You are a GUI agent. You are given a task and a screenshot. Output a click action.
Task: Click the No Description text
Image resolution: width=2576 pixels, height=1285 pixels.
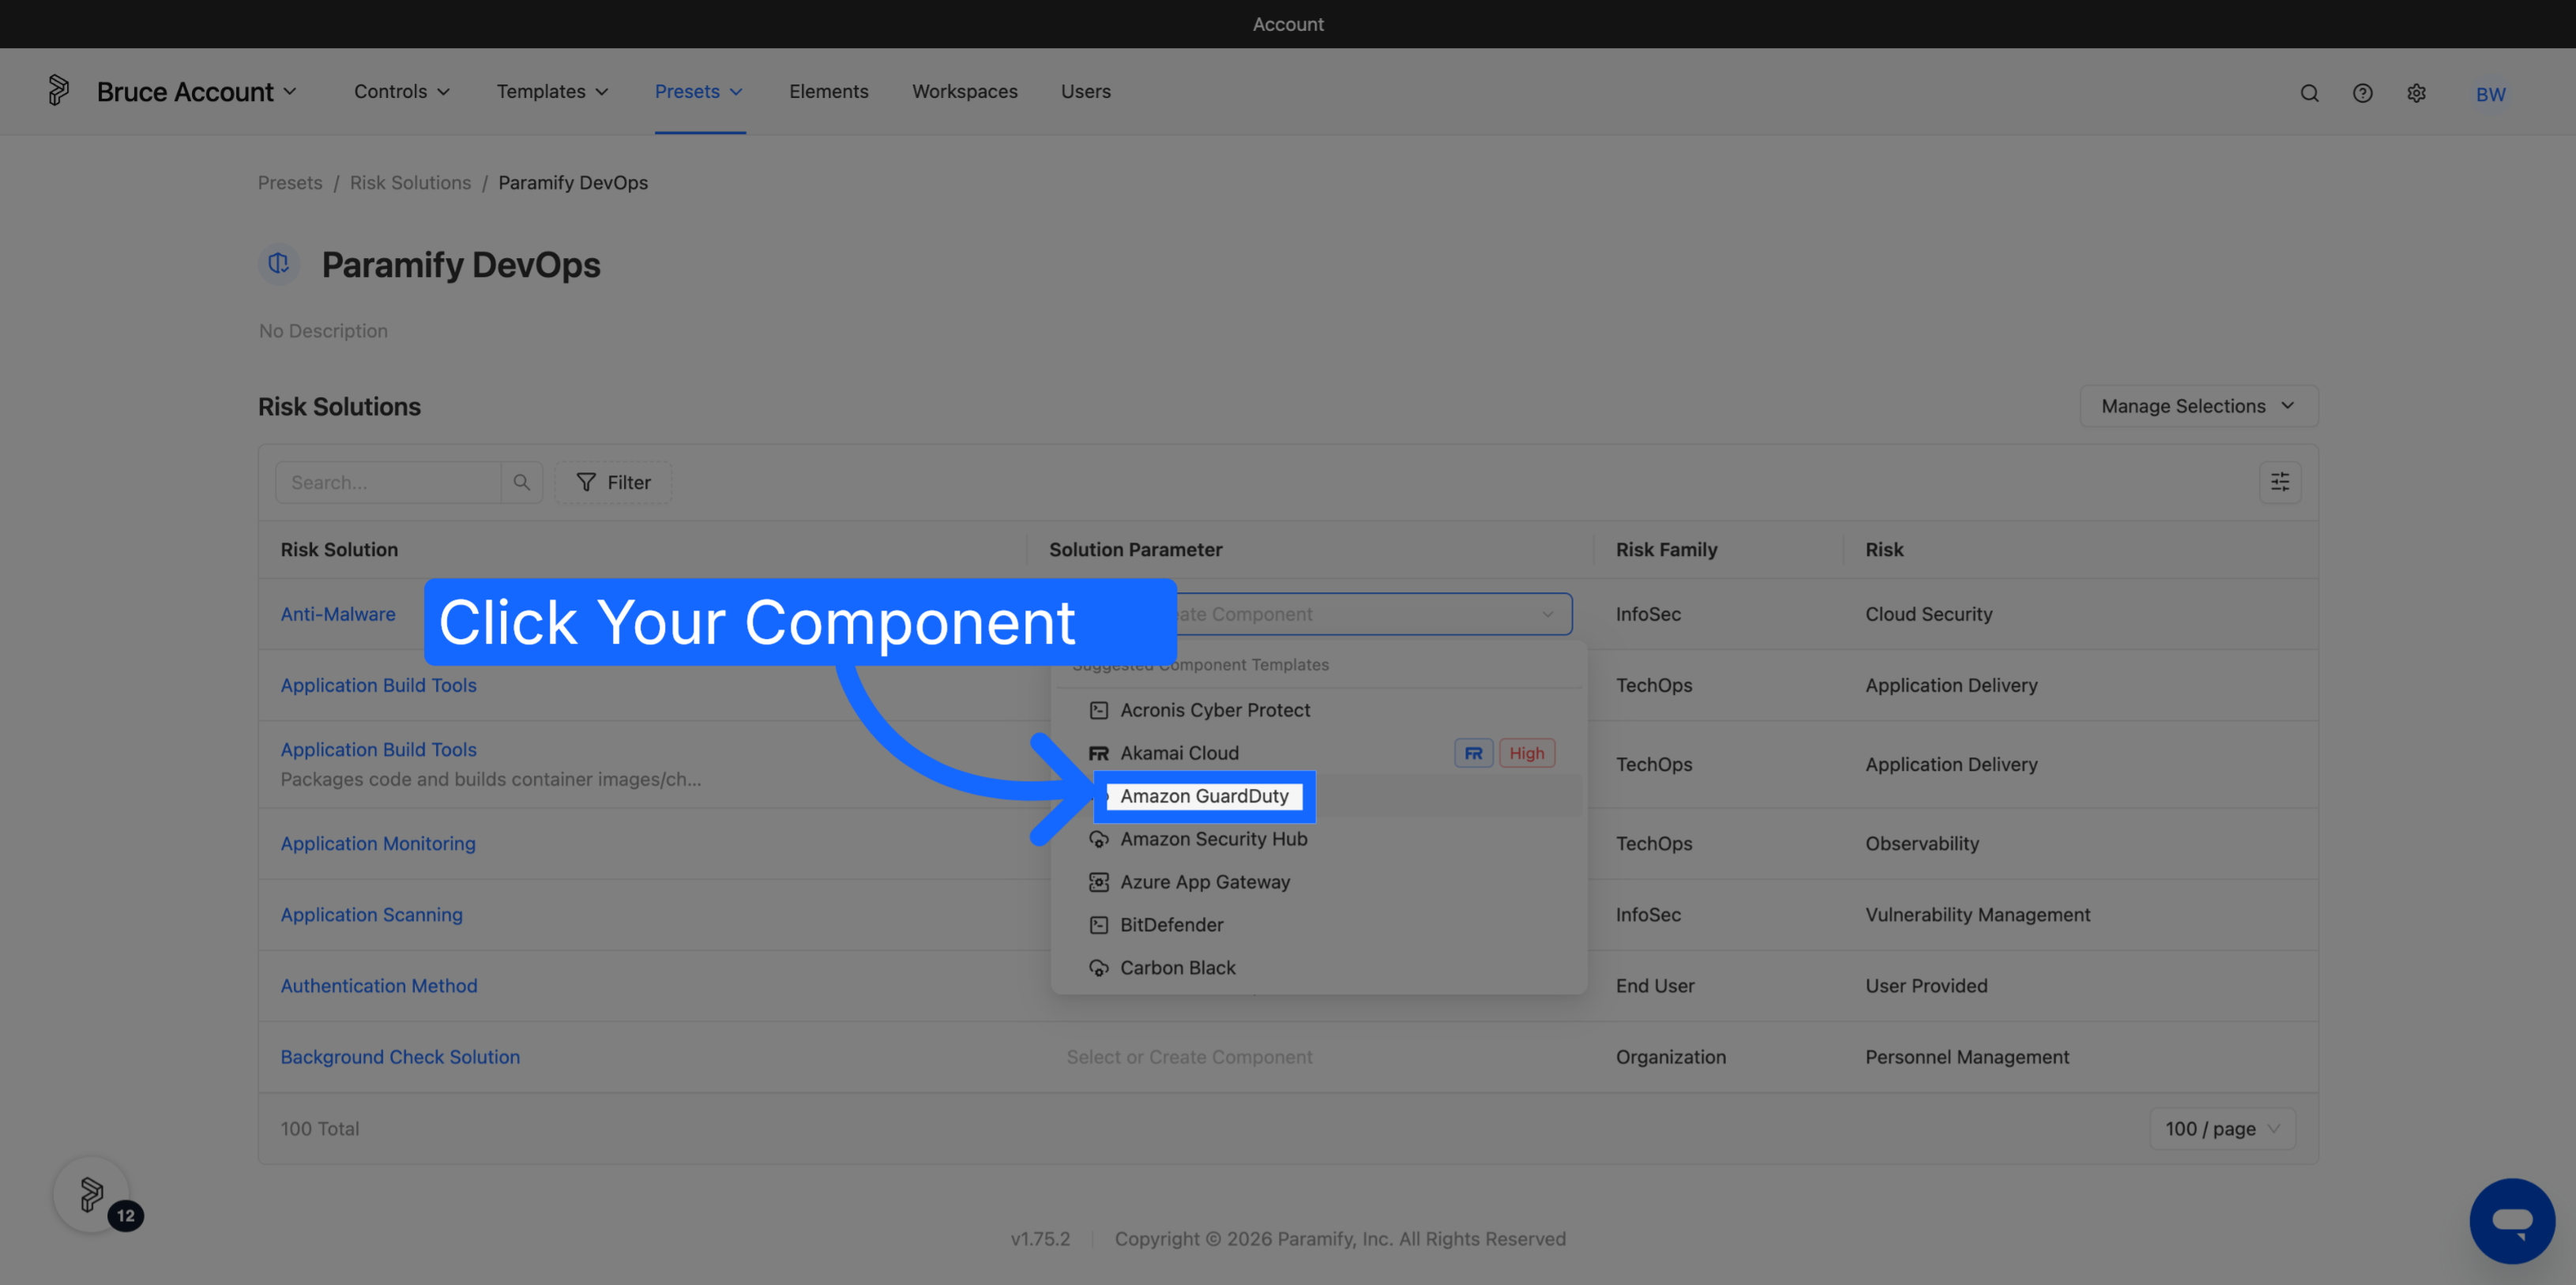pos(323,331)
